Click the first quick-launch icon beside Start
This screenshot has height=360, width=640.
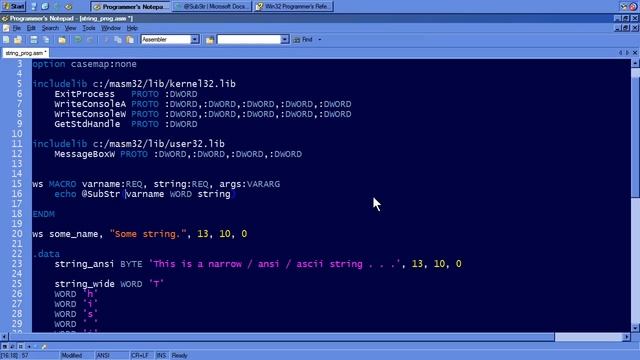click(33, 7)
